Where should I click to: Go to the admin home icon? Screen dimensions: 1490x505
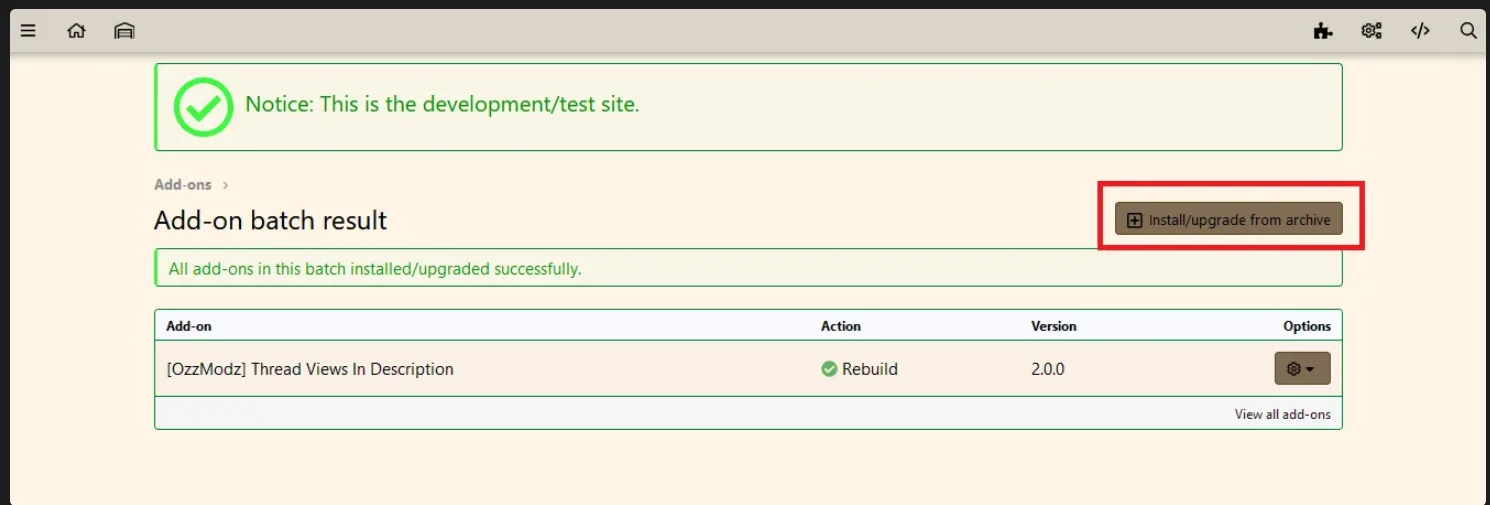click(76, 31)
